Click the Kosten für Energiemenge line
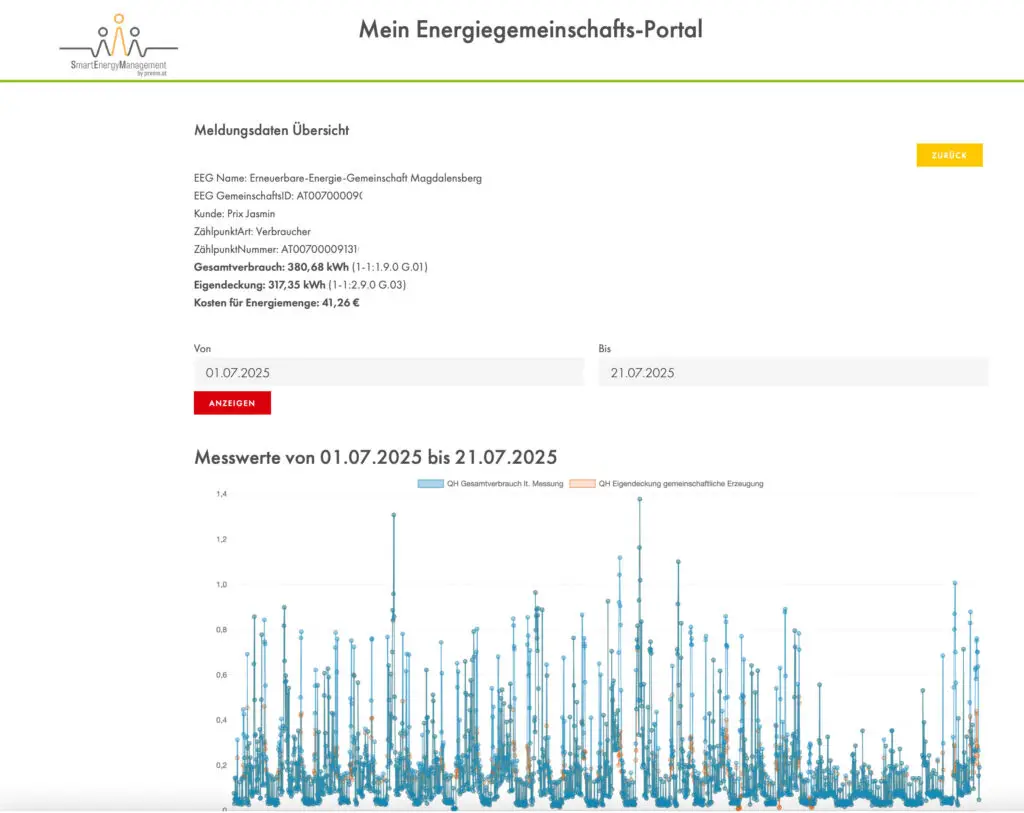 [x=276, y=303]
